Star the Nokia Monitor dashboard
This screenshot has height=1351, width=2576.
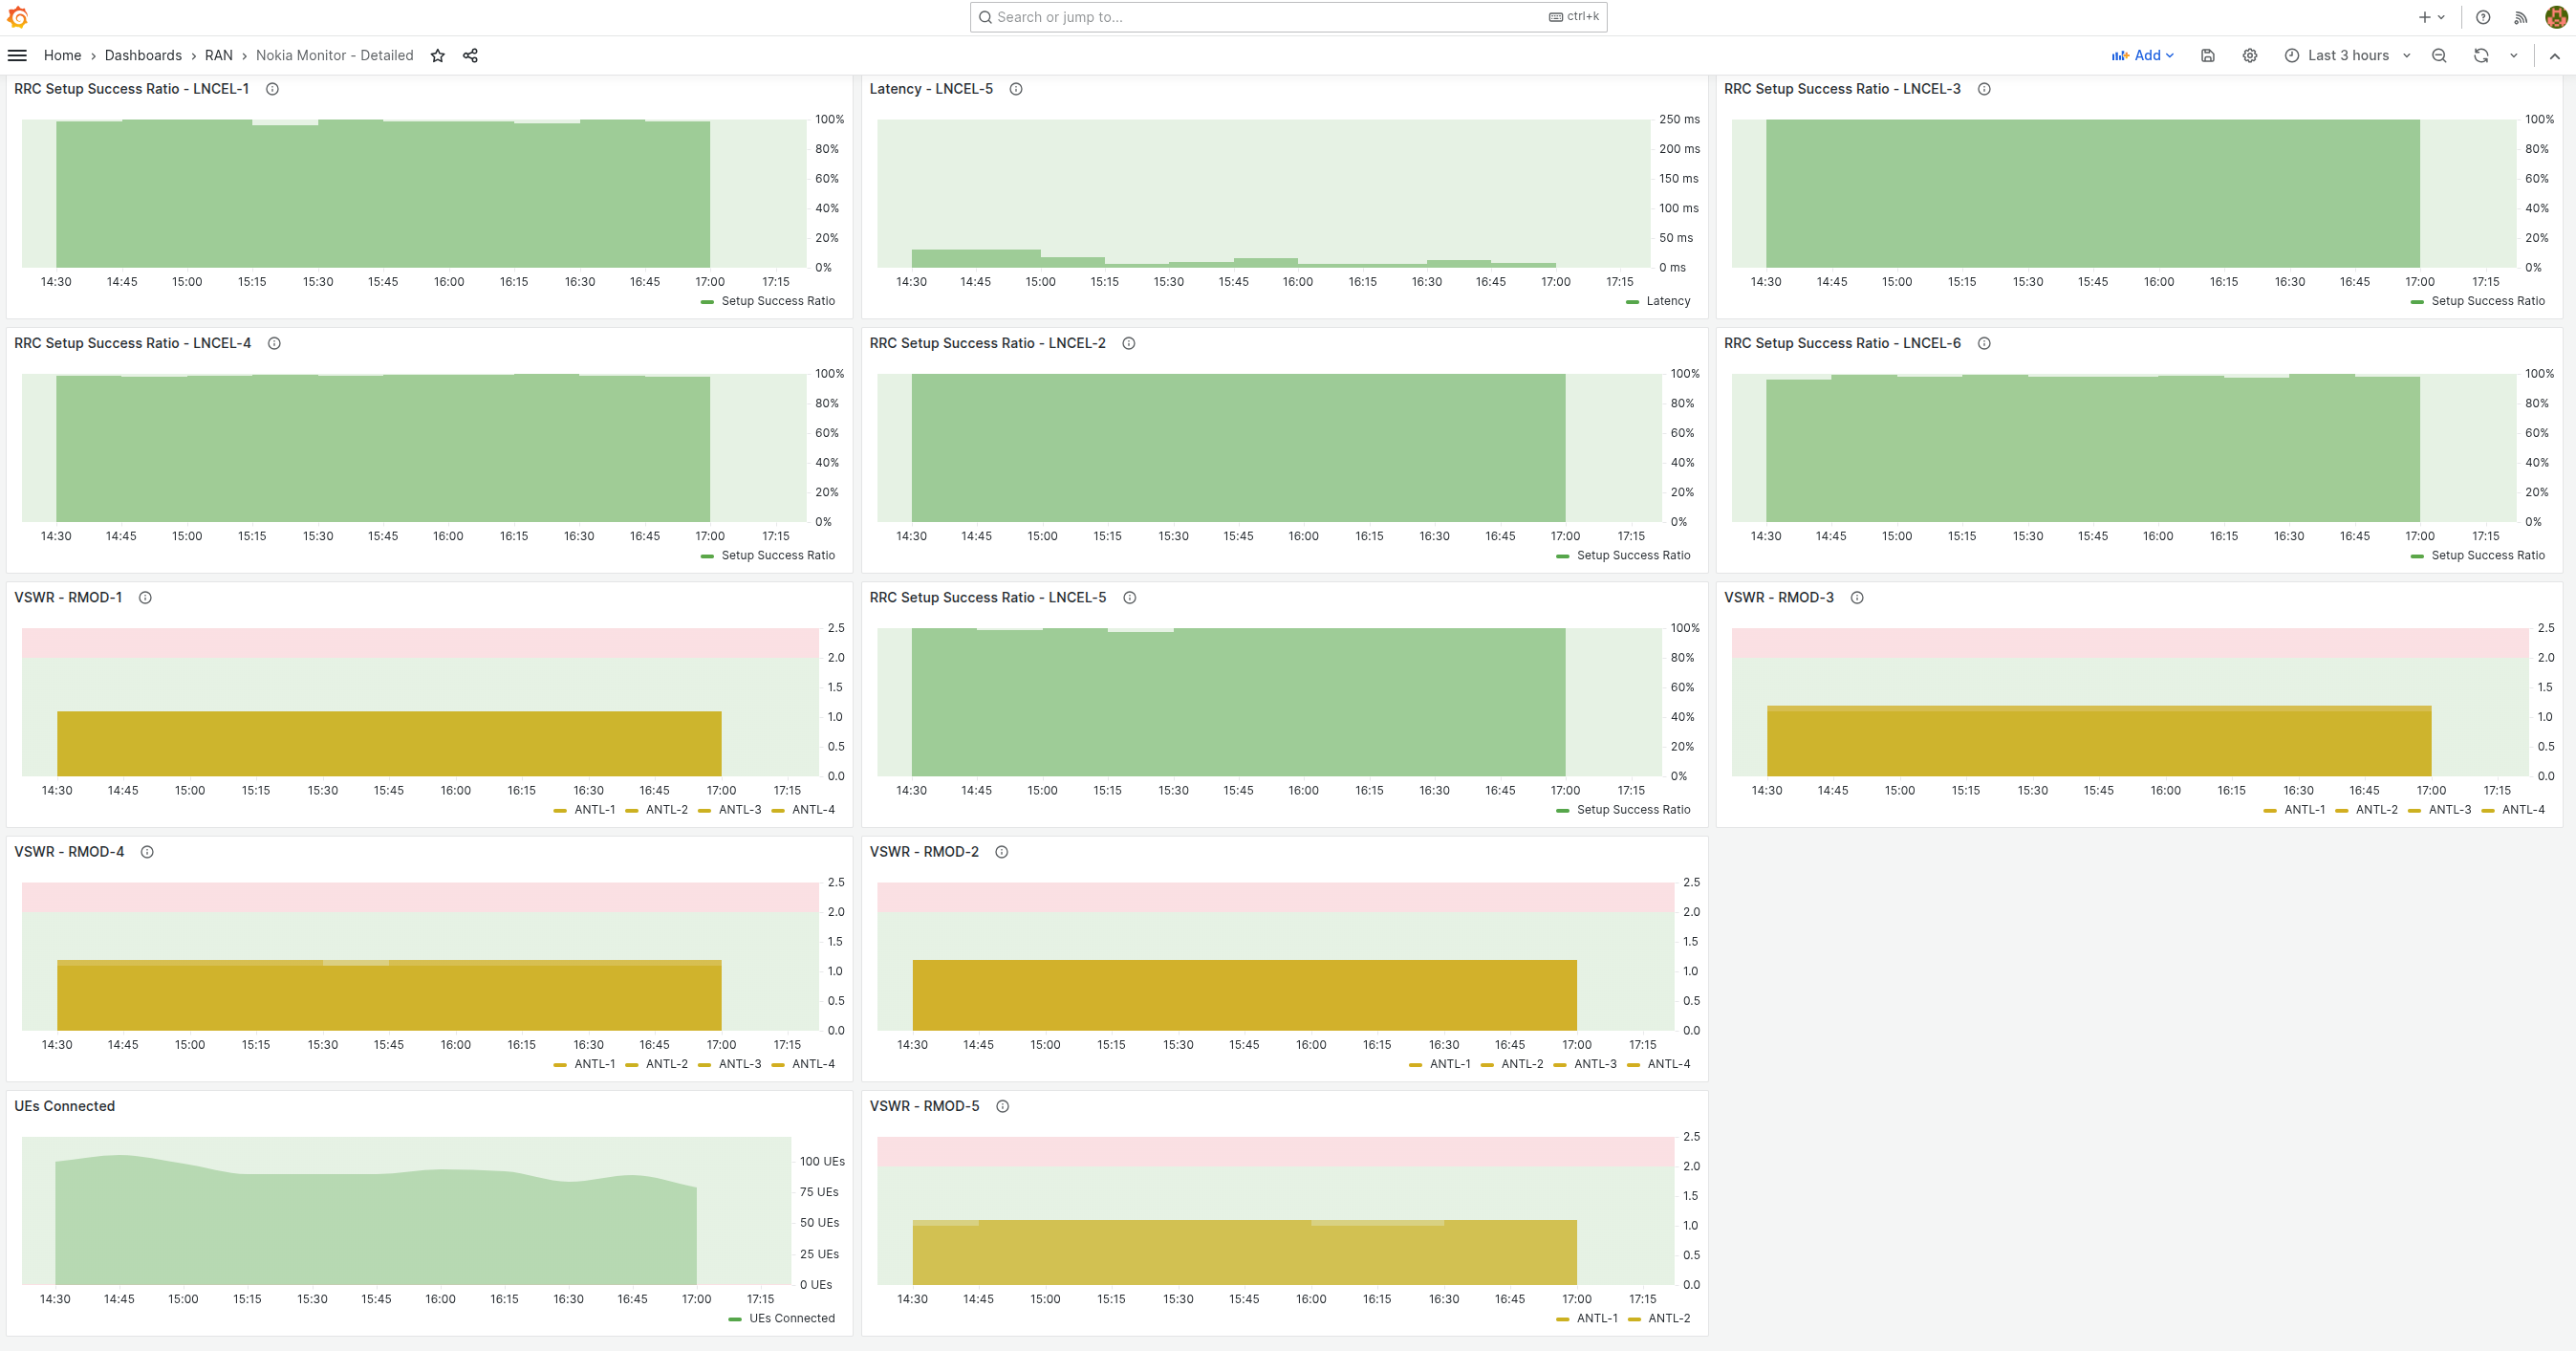pyautogui.click(x=437, y=55)
